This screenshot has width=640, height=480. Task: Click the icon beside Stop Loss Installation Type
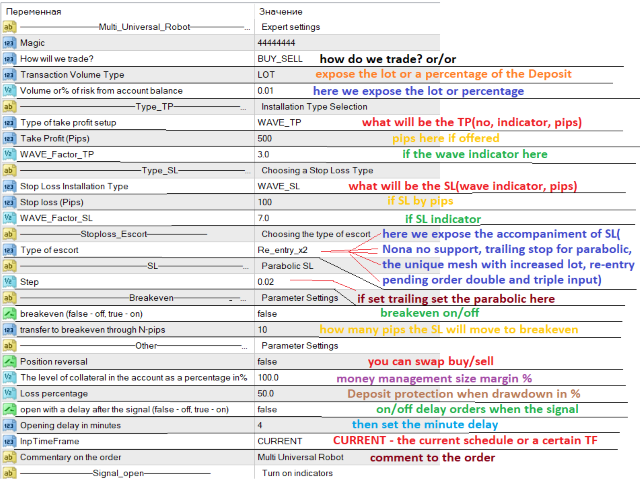[x=9, y=186]
